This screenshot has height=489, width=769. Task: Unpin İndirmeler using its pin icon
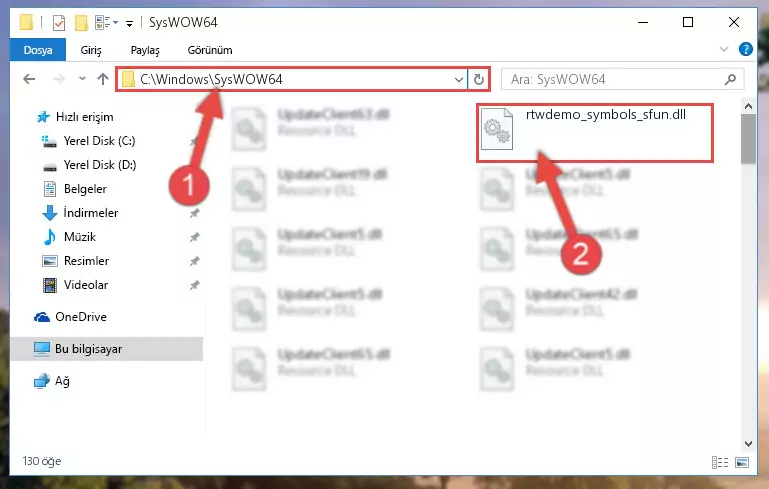[x=195, y=213]
